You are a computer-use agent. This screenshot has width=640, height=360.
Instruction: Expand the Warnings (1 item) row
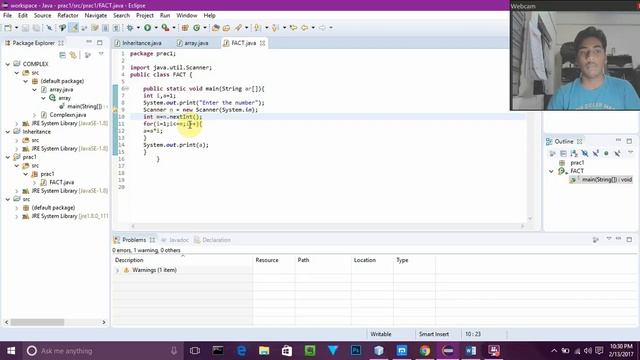[118, 270]
